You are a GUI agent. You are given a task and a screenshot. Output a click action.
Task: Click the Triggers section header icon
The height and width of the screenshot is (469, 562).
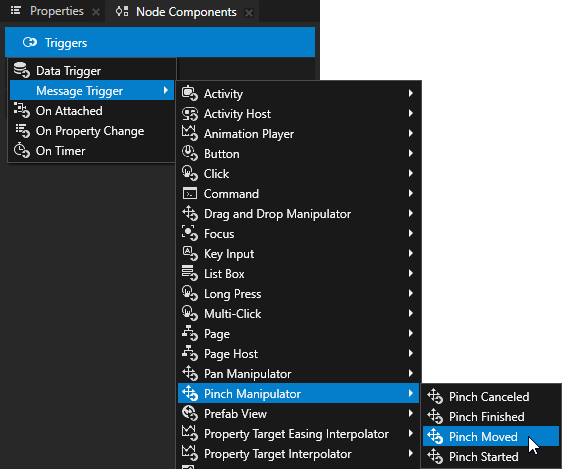pyautogui.click(x=30, y=42)
